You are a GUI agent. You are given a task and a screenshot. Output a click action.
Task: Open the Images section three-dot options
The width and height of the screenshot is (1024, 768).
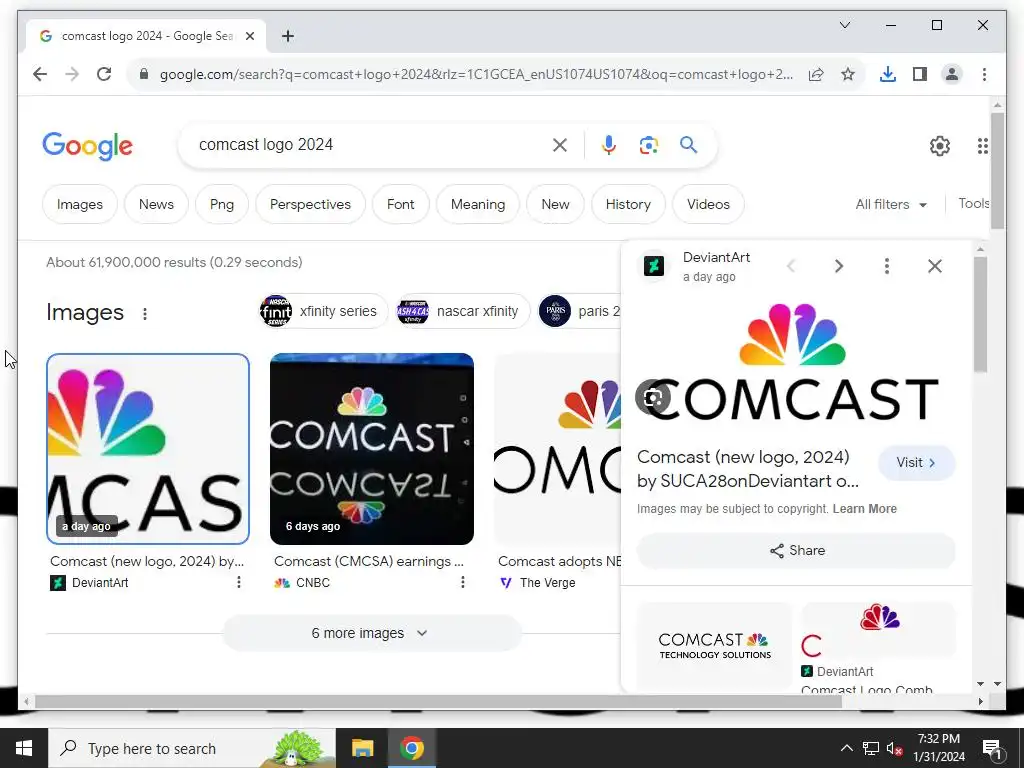(145, 314)
